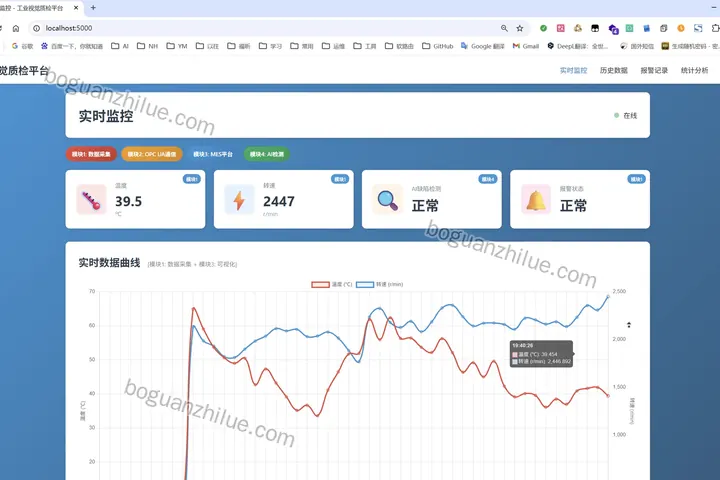This screenshot has width=720, height=480.
Task: Click the blue 模块3 MES平台 pill
Action: pos(213,154)
